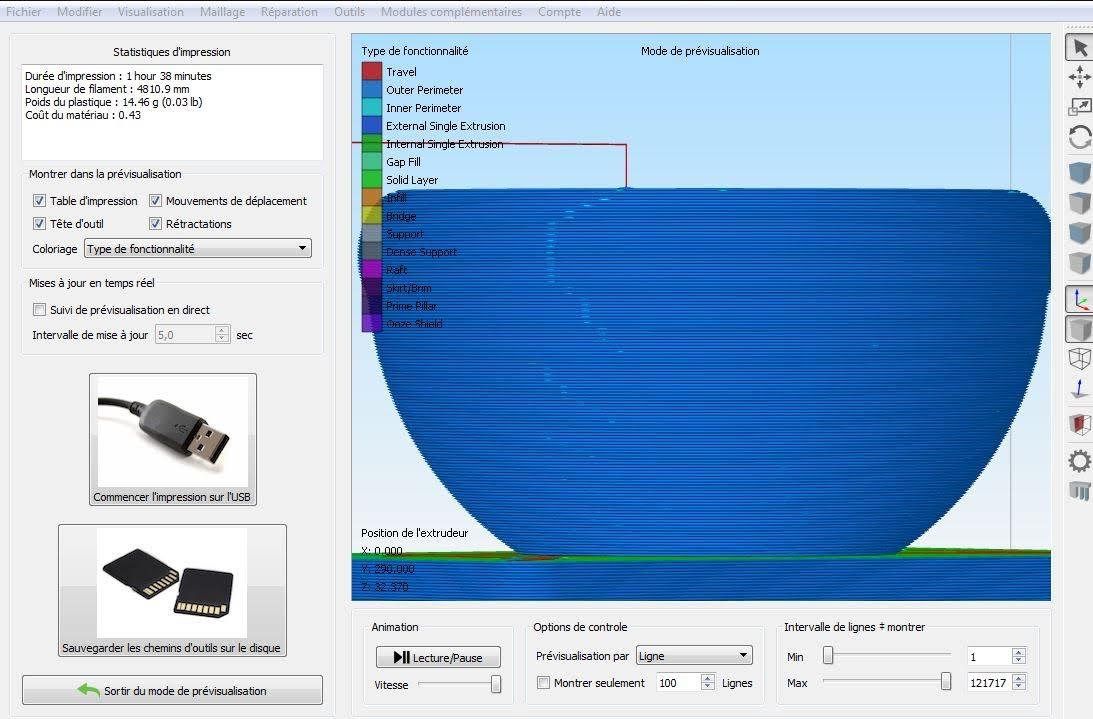1093x719 pixels.
Task: Uncheck the Table d'impression checkbox
Action: tap(40, 201)
